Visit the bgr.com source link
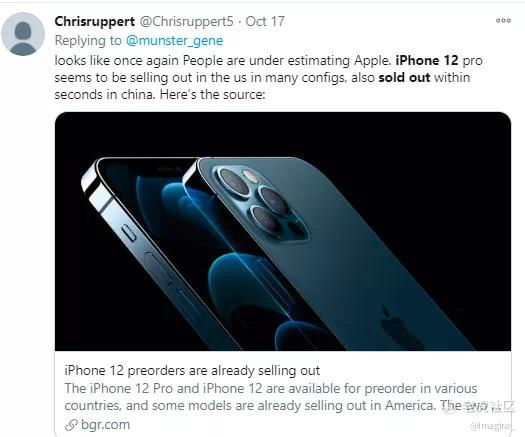Image resolution: width=525 pixels, height=437 pixels. click(x=105, y=425)
